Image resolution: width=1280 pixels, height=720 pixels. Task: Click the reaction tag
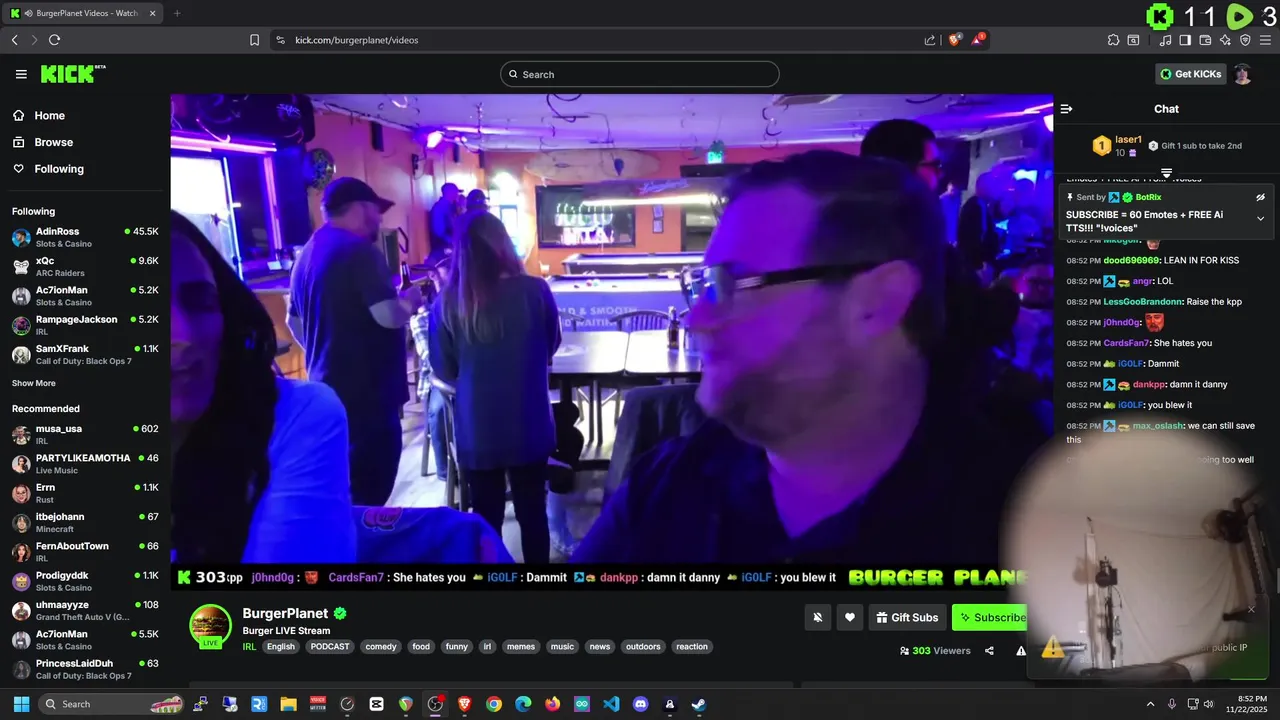tap(692, 647)
